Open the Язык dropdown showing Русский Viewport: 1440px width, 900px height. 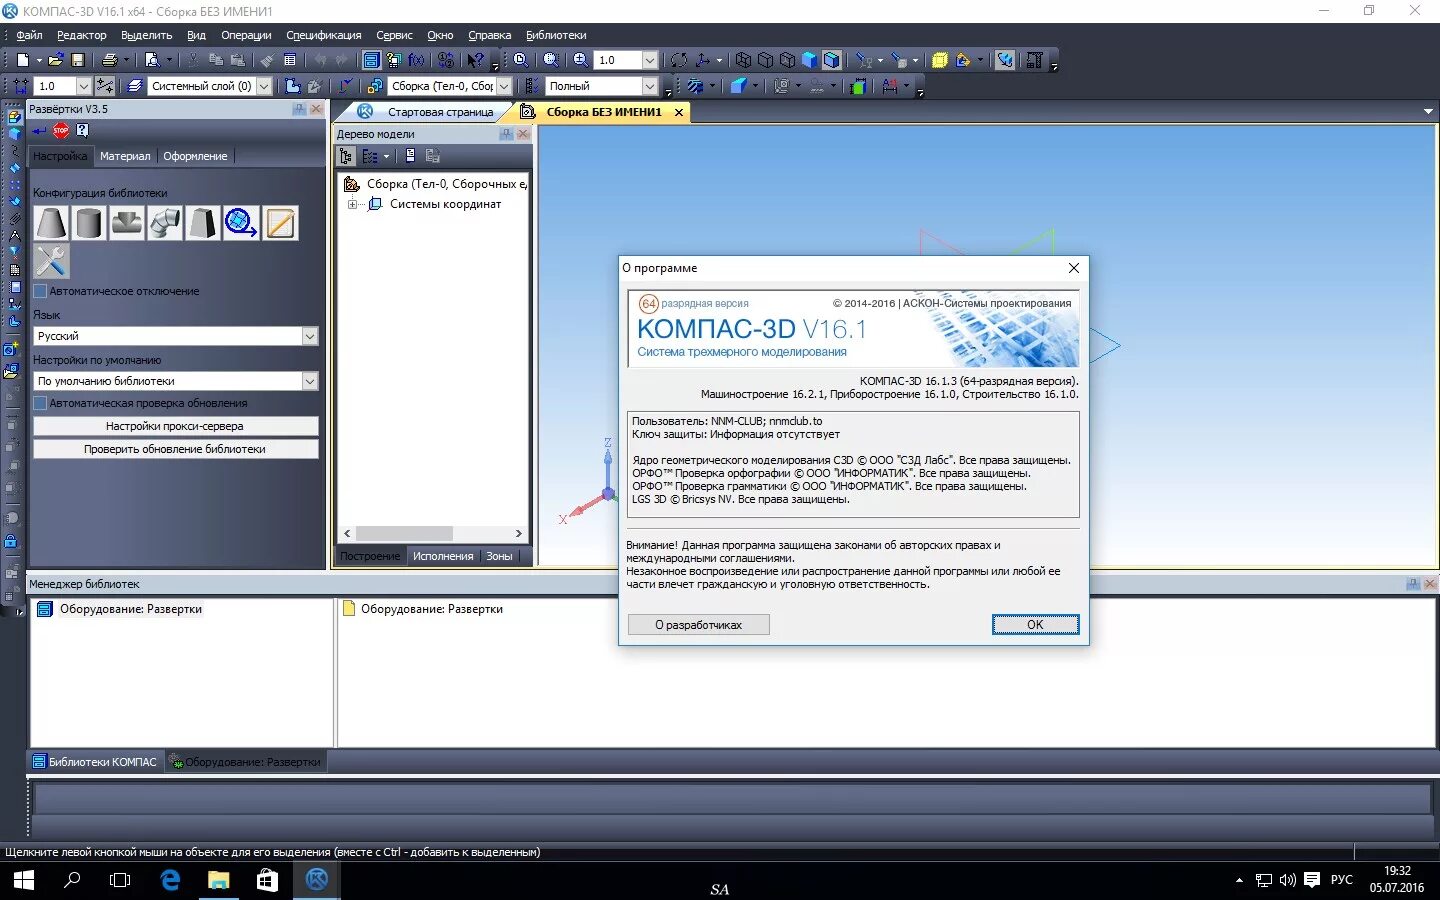(x=310, y=336)
